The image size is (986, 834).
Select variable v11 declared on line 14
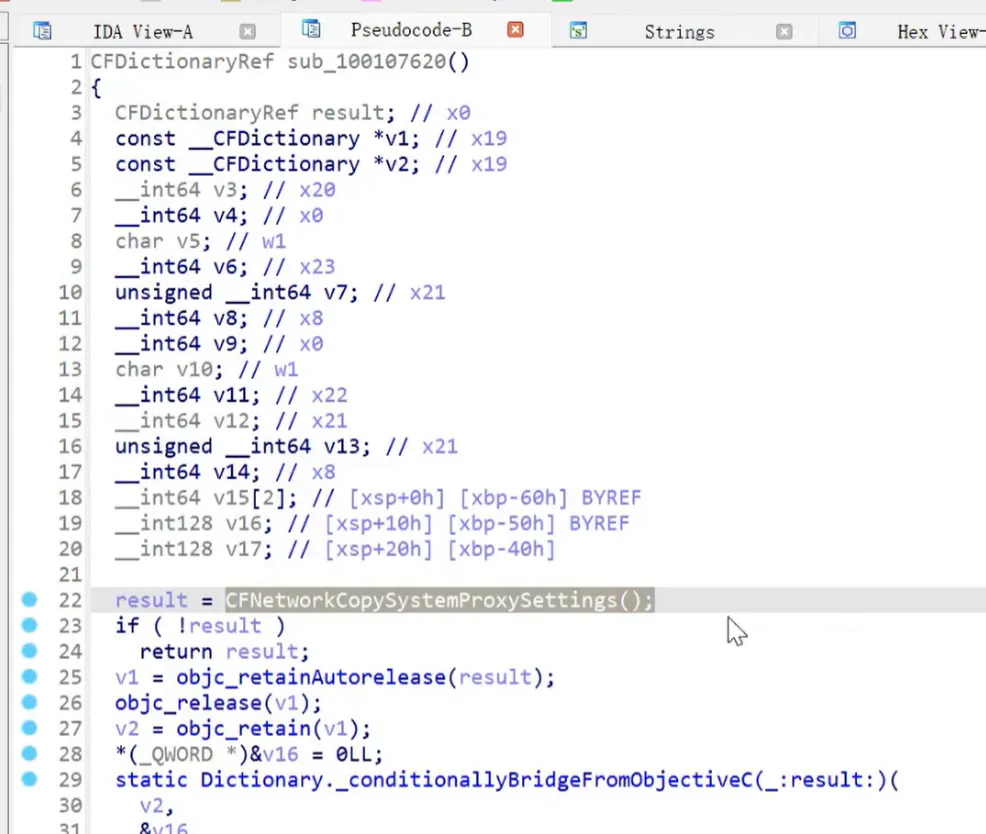(x=231, y=396)
